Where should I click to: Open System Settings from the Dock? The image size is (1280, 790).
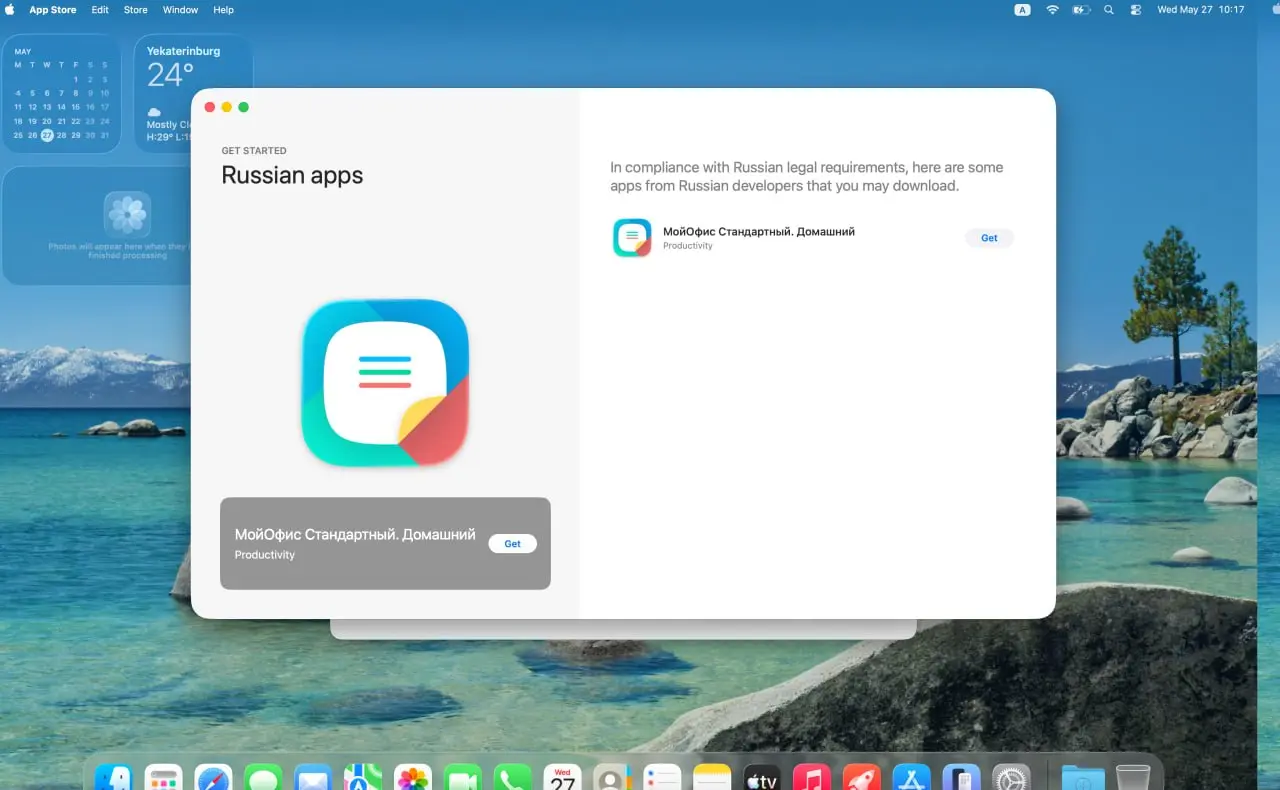click(1011, 779)
